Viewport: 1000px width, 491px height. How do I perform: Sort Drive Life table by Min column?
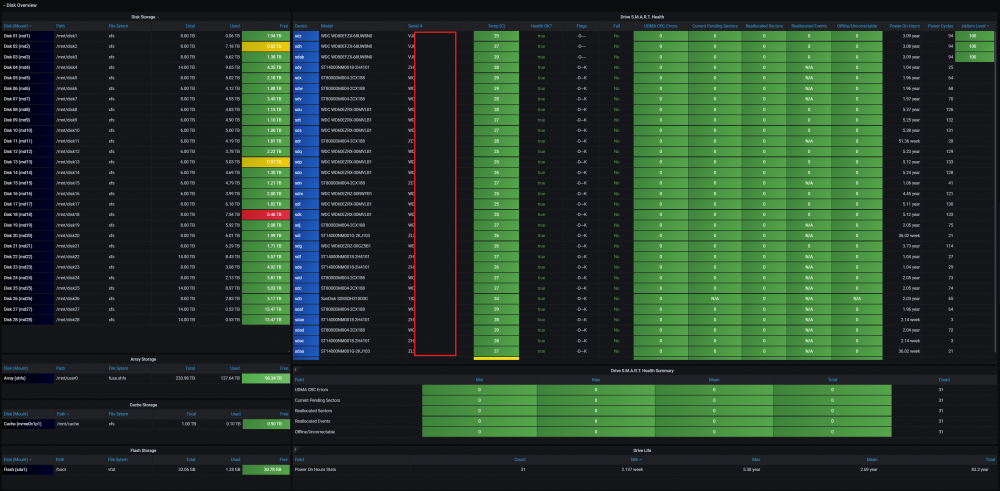[x=636, y=458]
